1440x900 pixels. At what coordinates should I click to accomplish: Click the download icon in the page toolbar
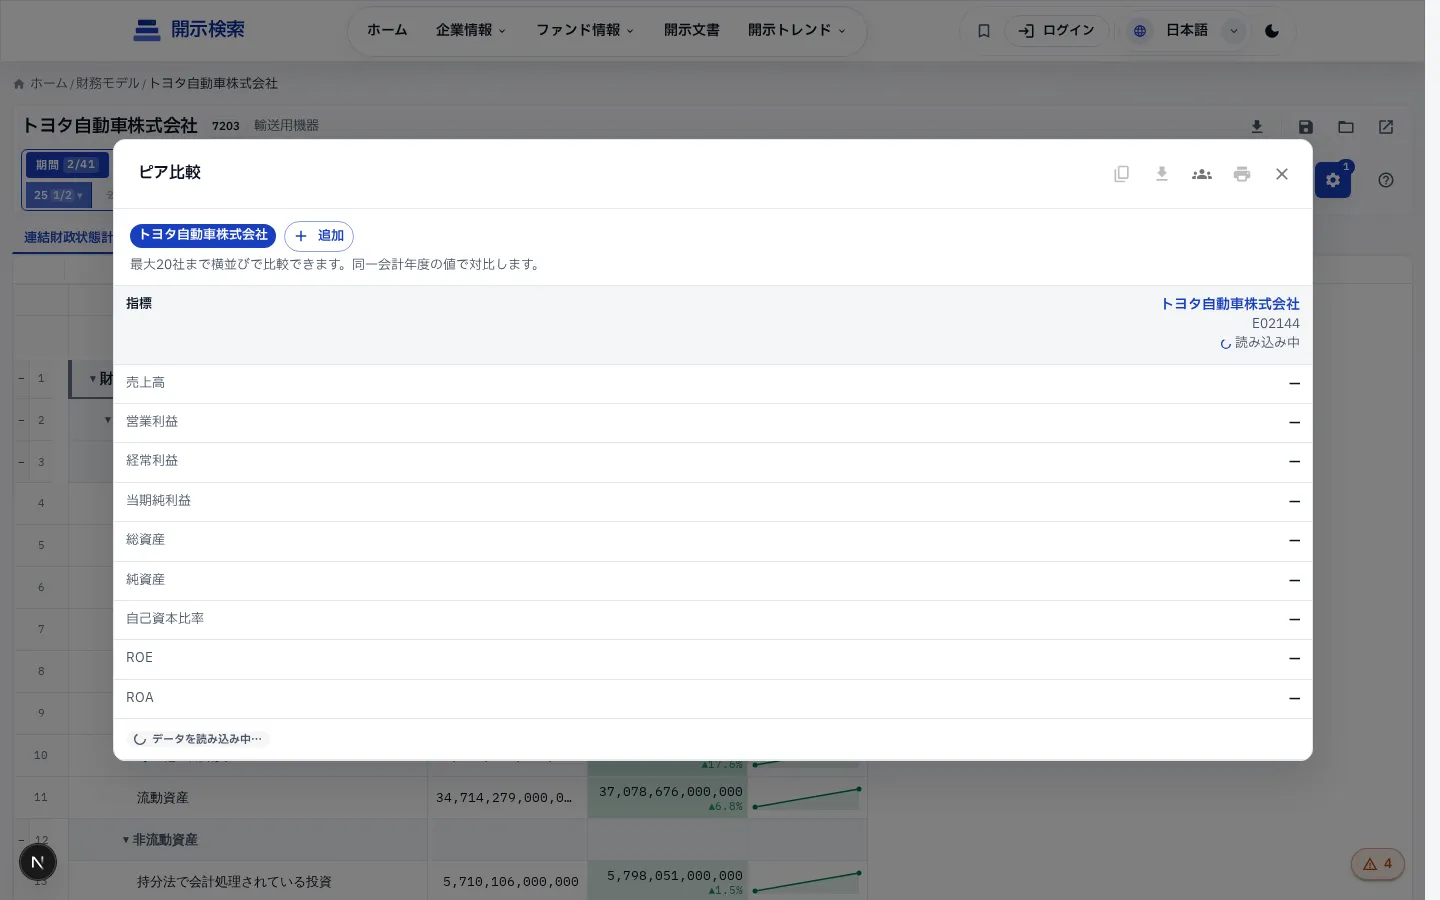1257,127
